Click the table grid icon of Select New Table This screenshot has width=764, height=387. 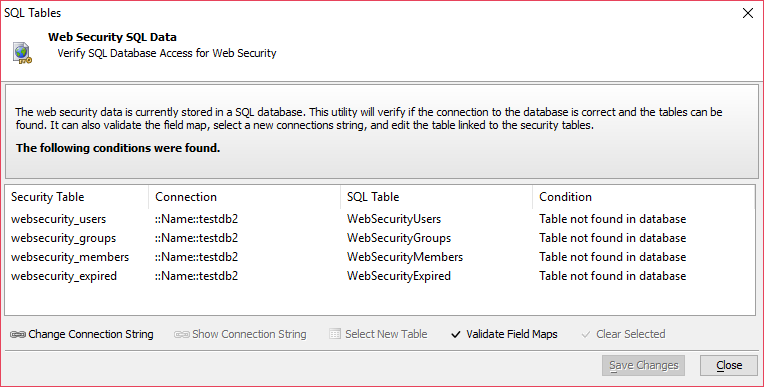click(335, 334)
